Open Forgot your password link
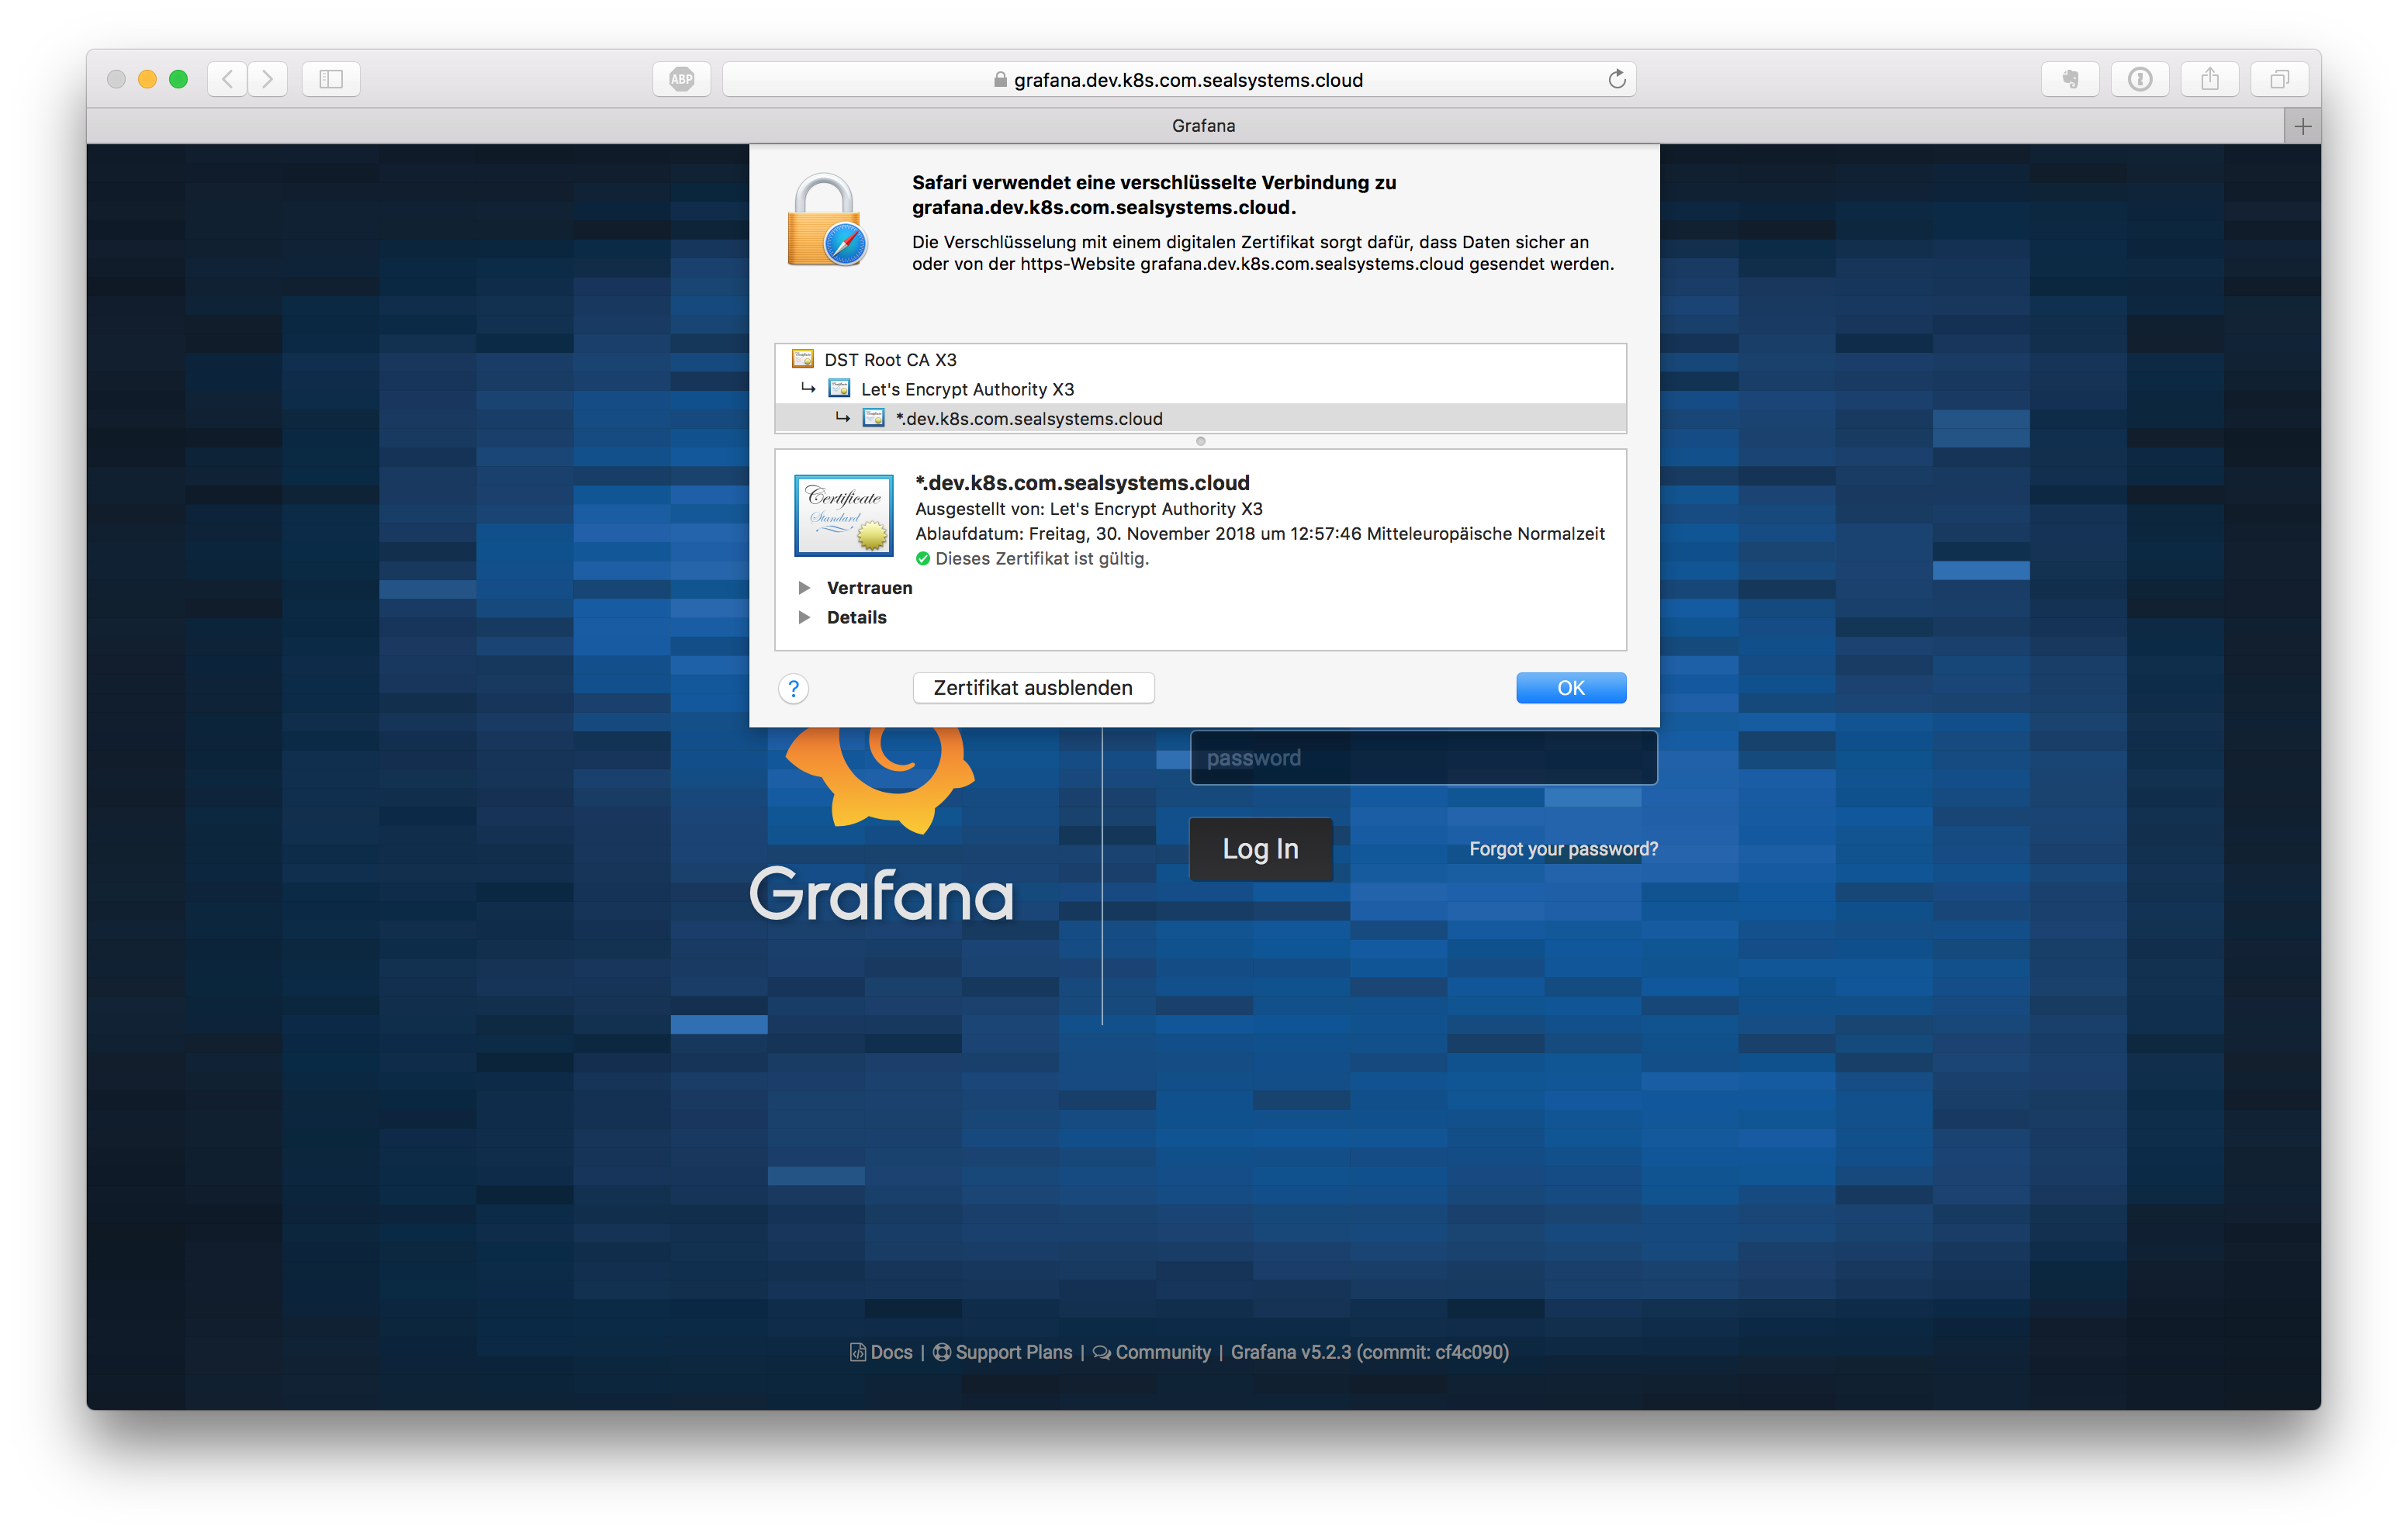This screenshot has width=2408, height=1534. click(x=1563, y=849)
